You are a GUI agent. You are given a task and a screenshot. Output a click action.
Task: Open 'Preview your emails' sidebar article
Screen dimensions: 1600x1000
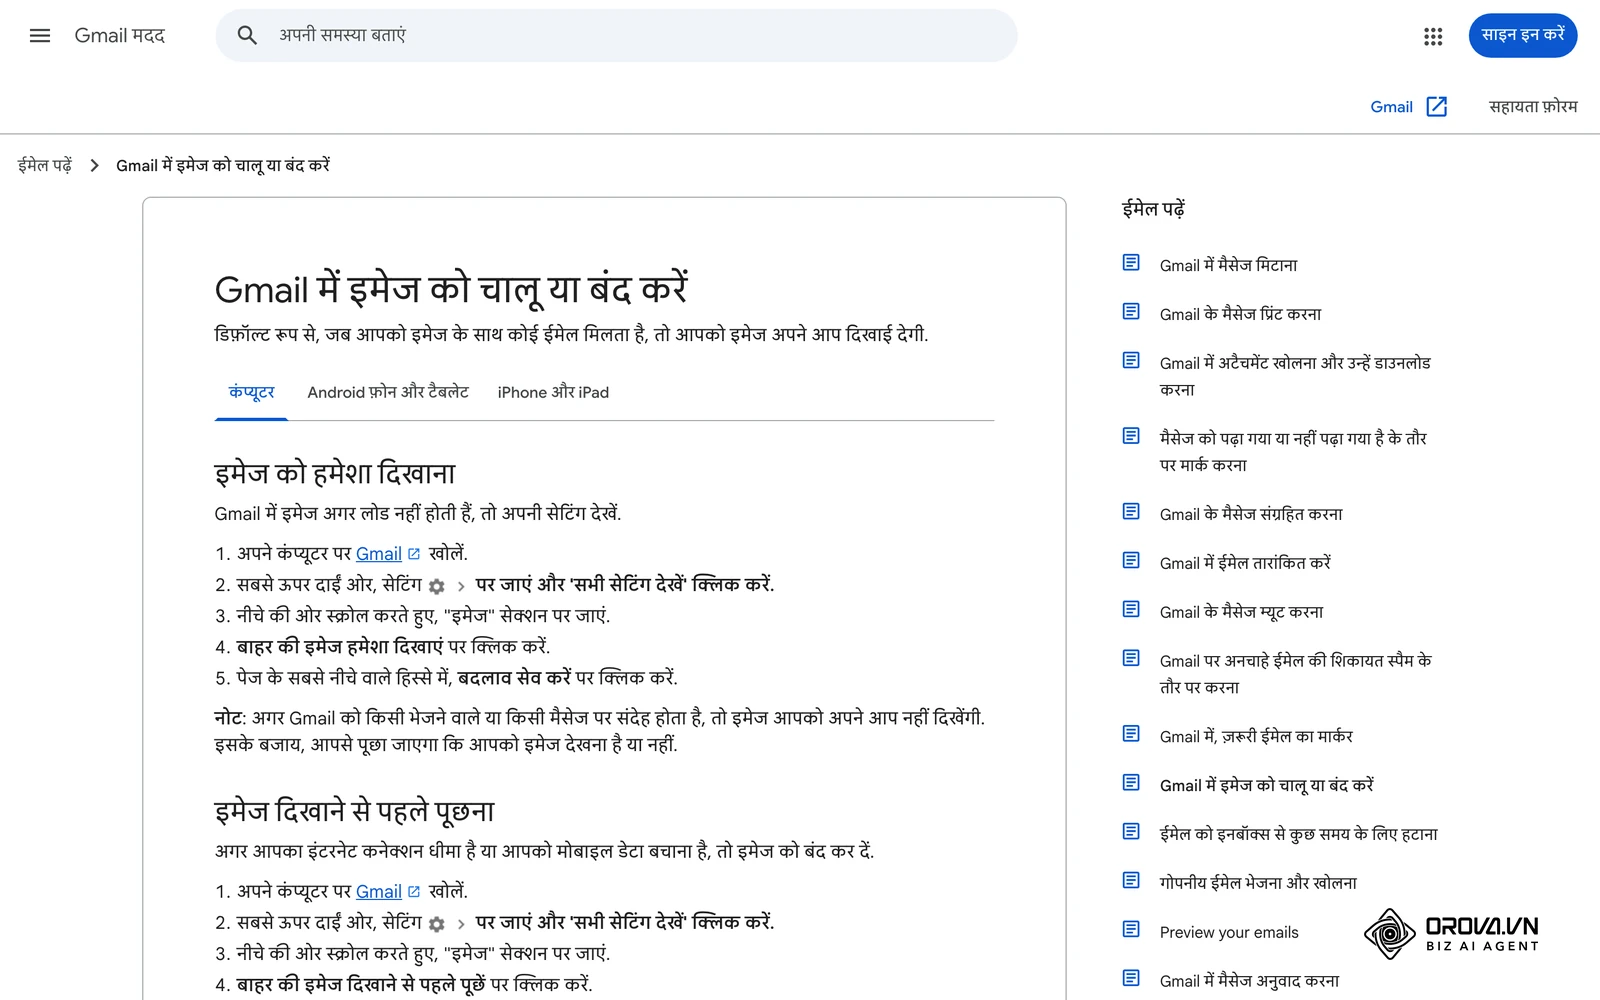1229,932
